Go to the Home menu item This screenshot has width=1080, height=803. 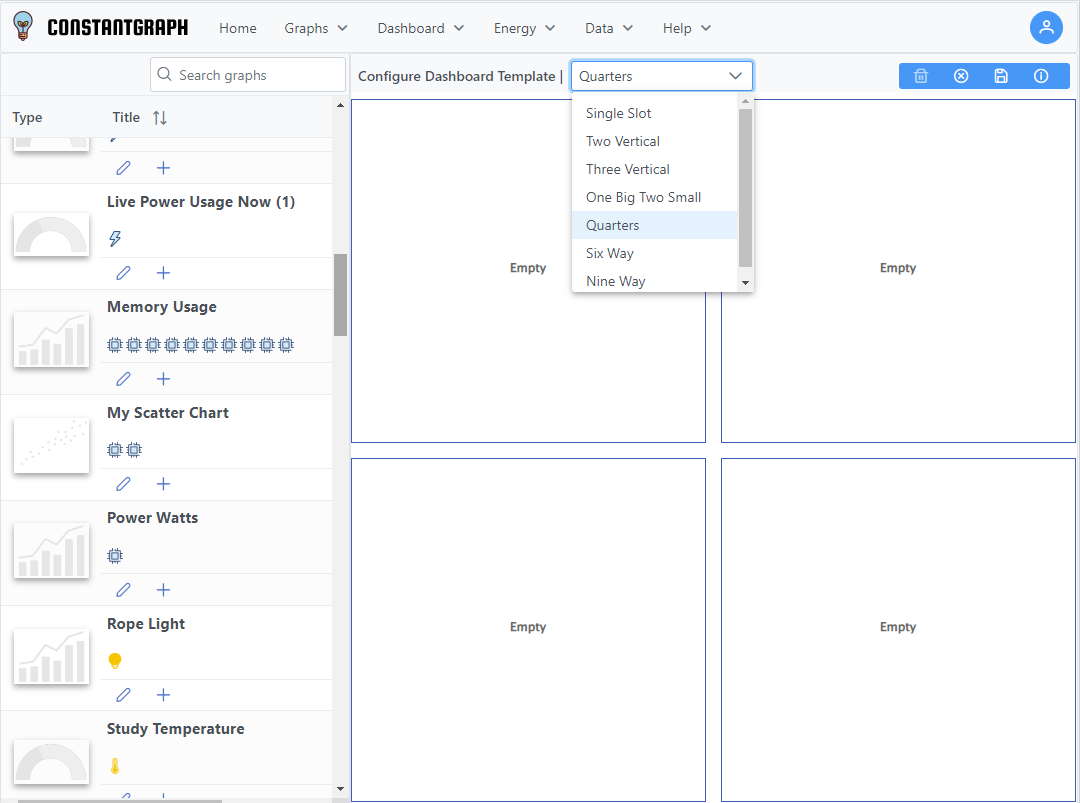[238, 28]
